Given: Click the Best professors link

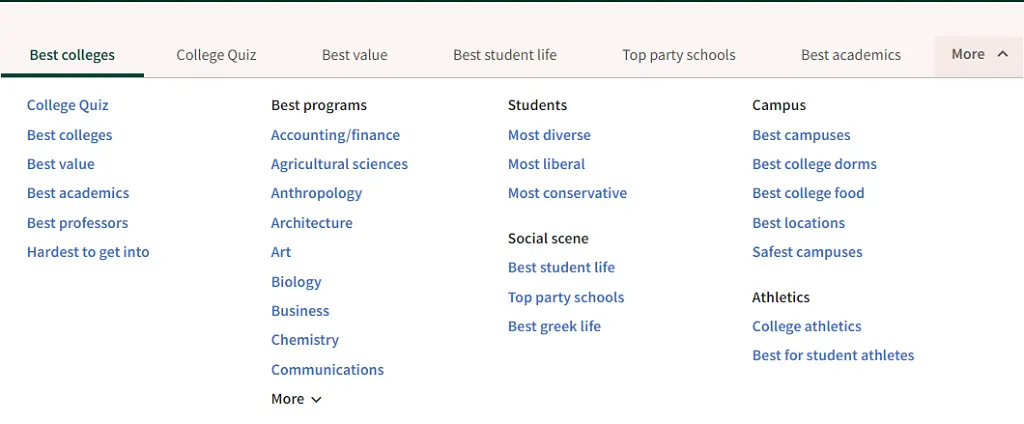Looking at the screenshot, I should tap(78, 223).
